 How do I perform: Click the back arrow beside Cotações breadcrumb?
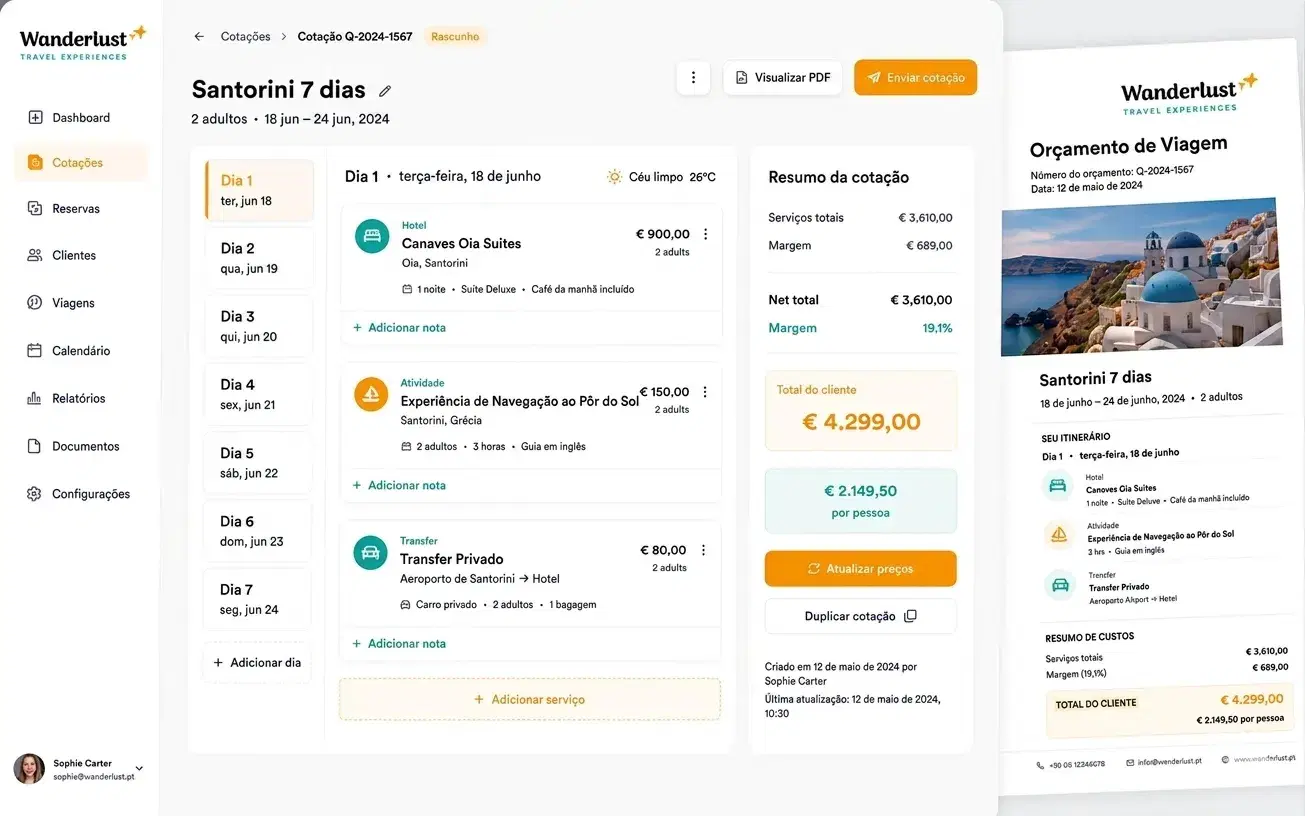point(199,37)
